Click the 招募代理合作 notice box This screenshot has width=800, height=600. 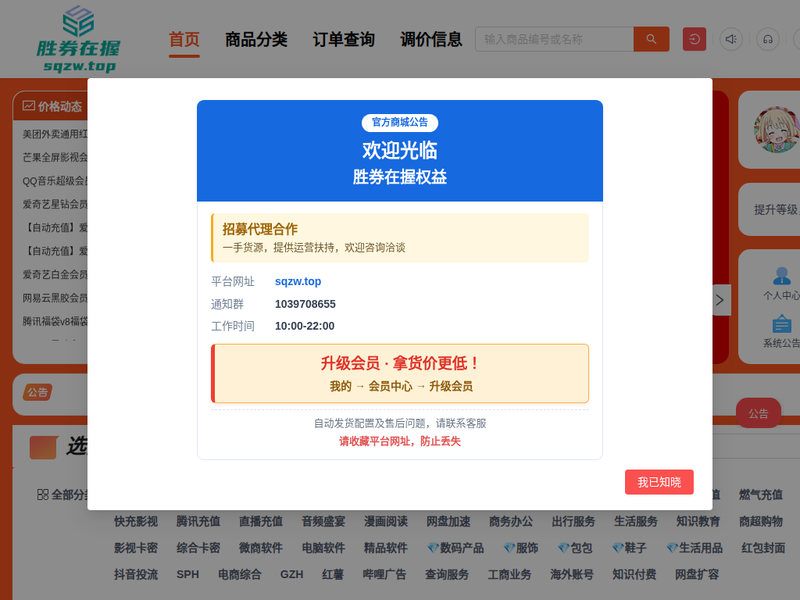pyautogui.click(x=400, y=238)
